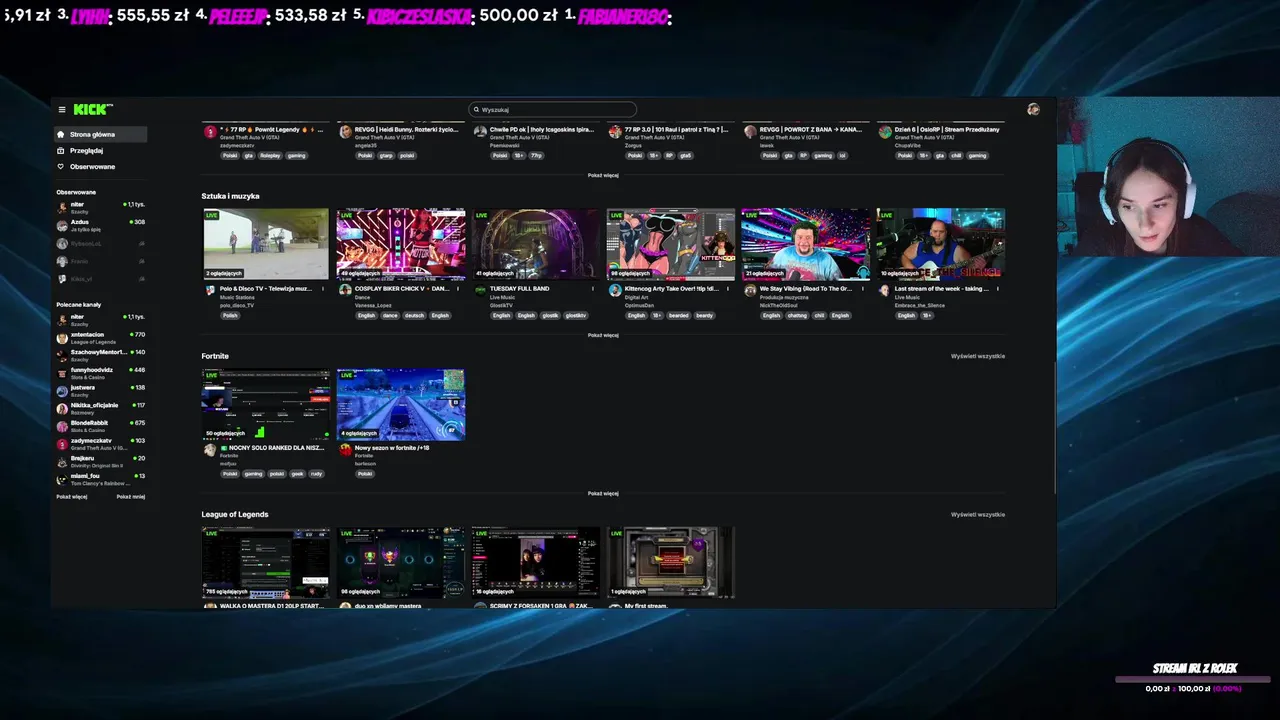Click Roleplay tag under 77 RP stream
This screenshot has height=720, width=1280.
pos(270,155)
